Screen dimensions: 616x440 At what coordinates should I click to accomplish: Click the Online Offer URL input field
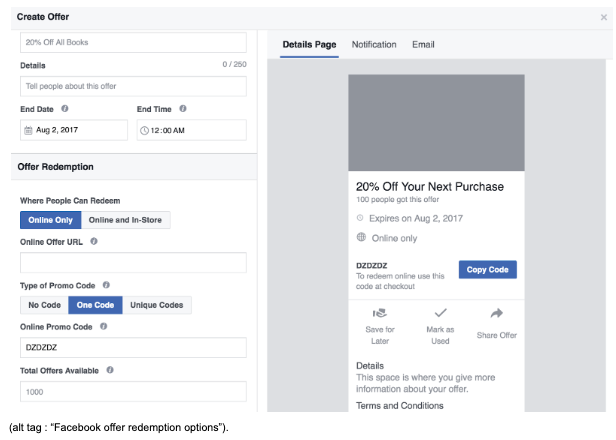133,262
